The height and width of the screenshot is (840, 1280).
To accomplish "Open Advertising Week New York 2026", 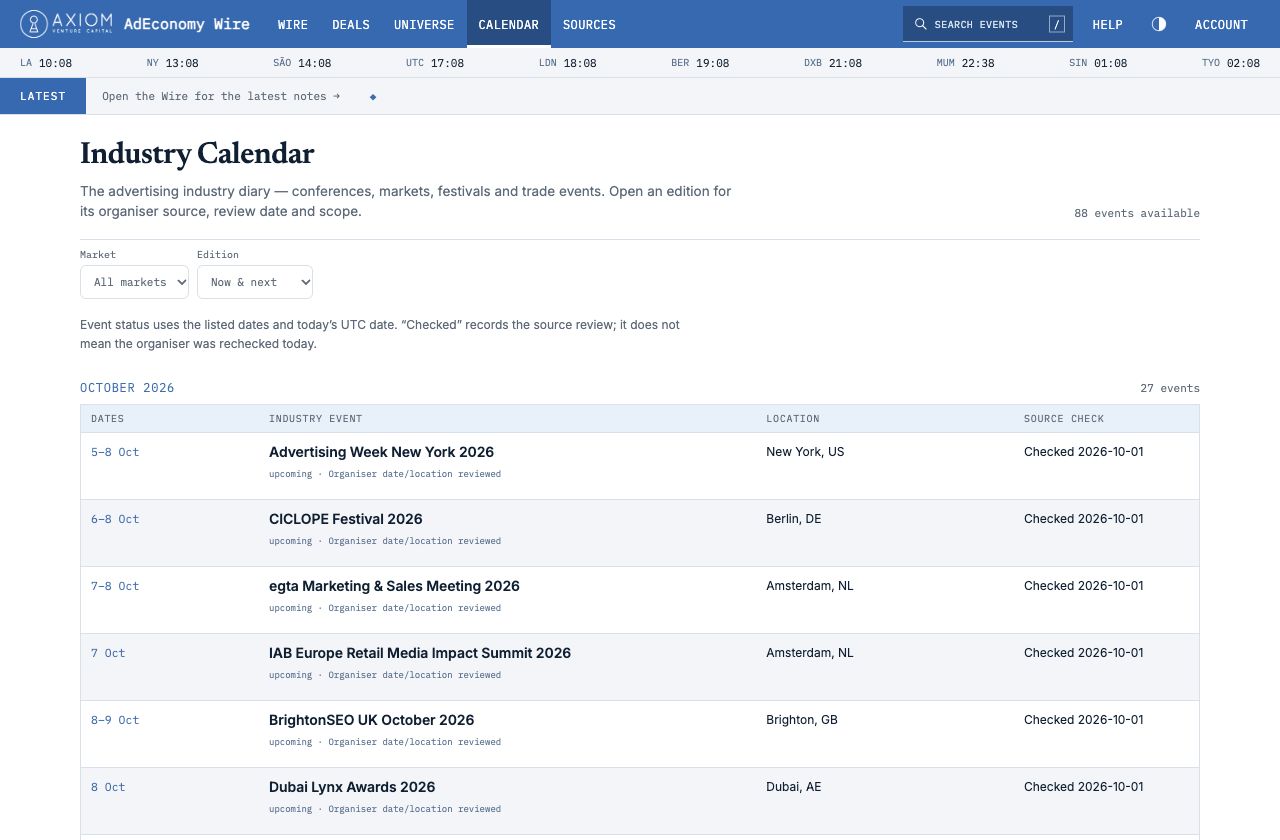I will click(381, 452).
